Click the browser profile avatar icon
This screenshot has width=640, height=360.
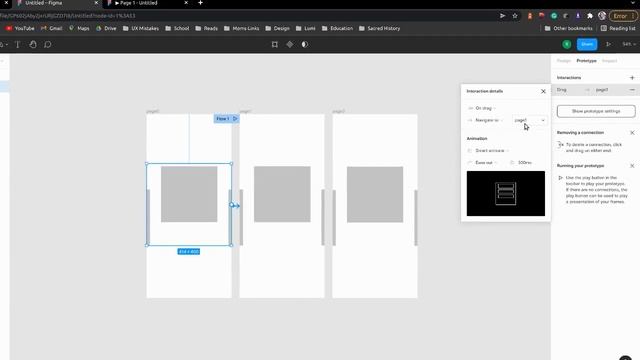point(602,16)
